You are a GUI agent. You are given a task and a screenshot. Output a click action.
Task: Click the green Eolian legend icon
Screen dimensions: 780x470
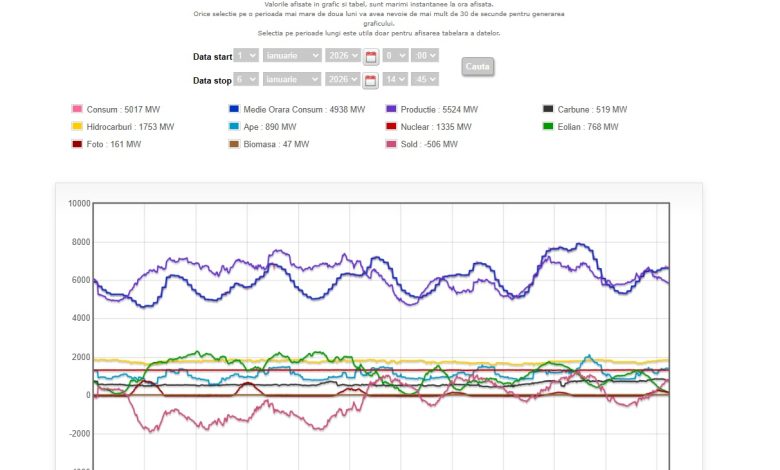tap(548, 127)
